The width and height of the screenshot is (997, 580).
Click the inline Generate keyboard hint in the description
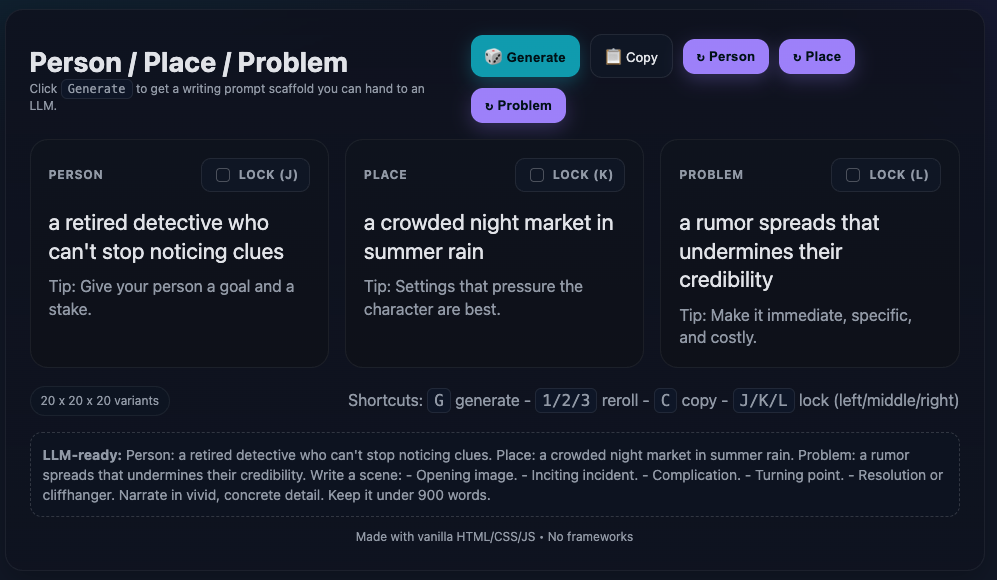click(x=97, y=88)
